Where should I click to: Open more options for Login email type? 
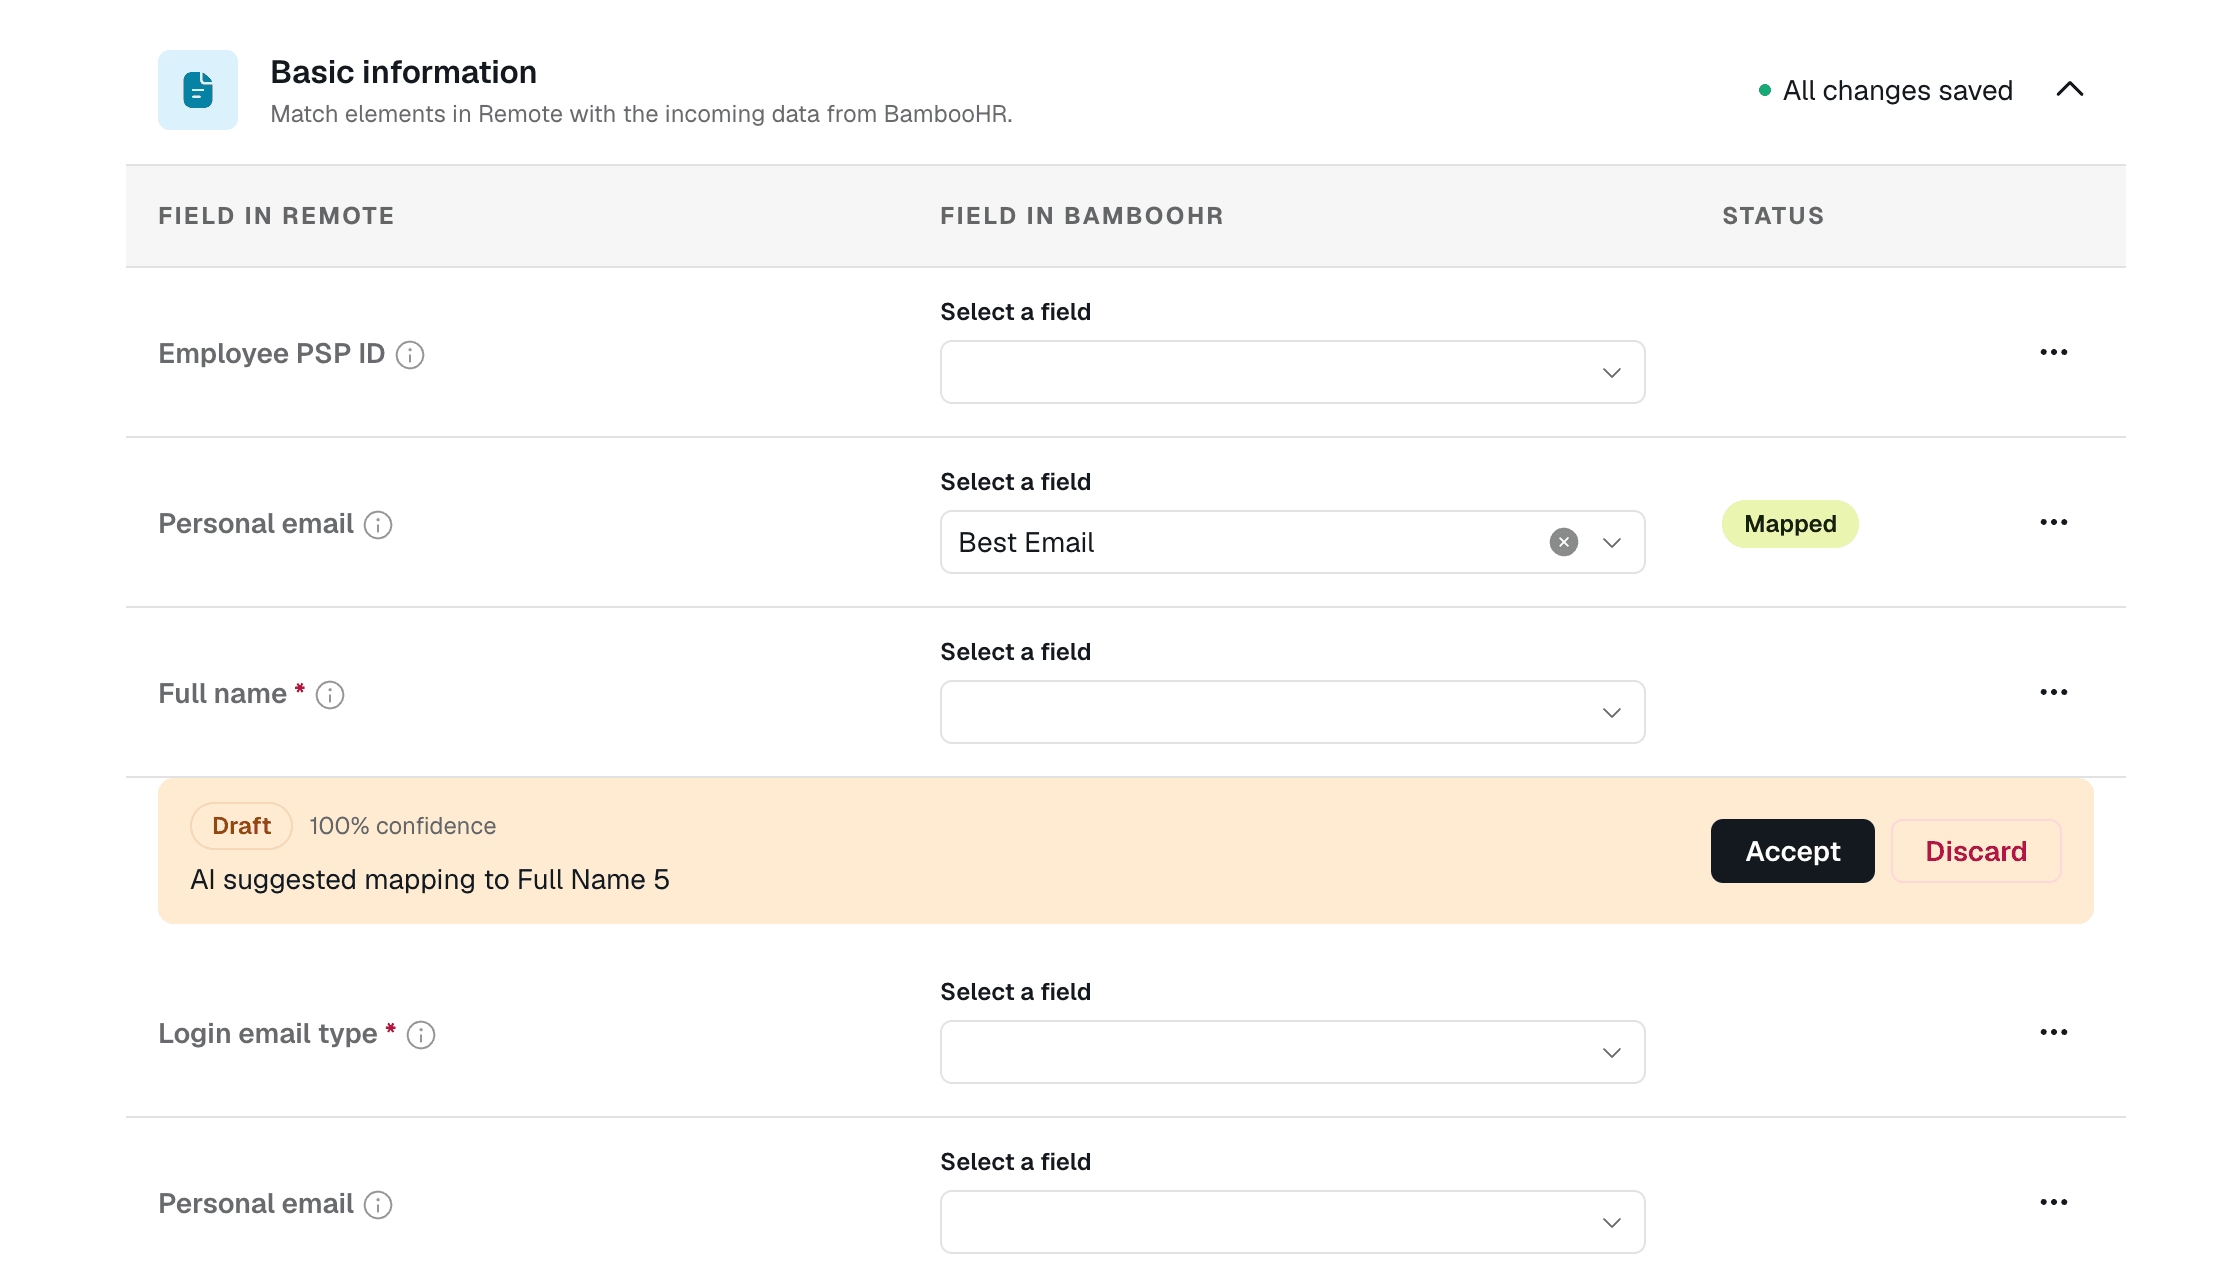[x=2054, y=1032]
